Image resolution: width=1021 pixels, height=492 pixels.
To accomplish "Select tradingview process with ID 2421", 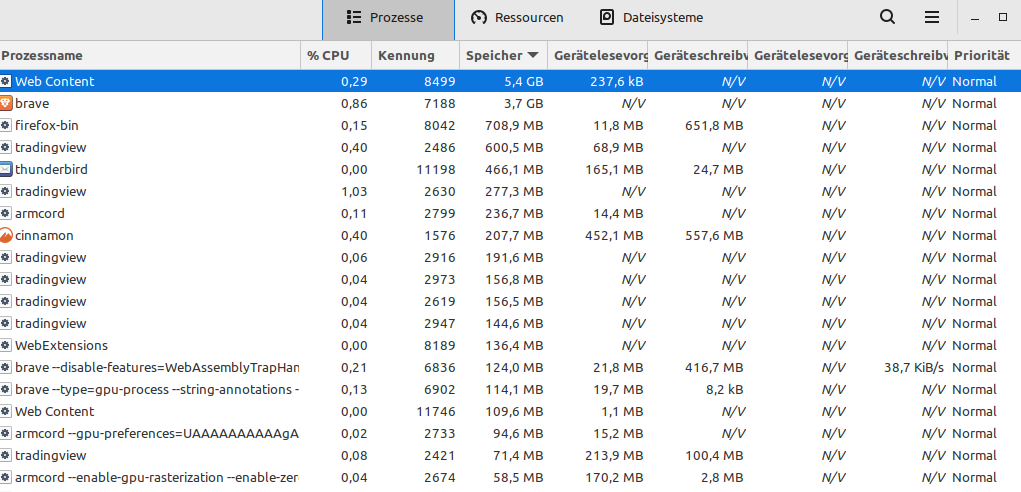I will point(510,456).
